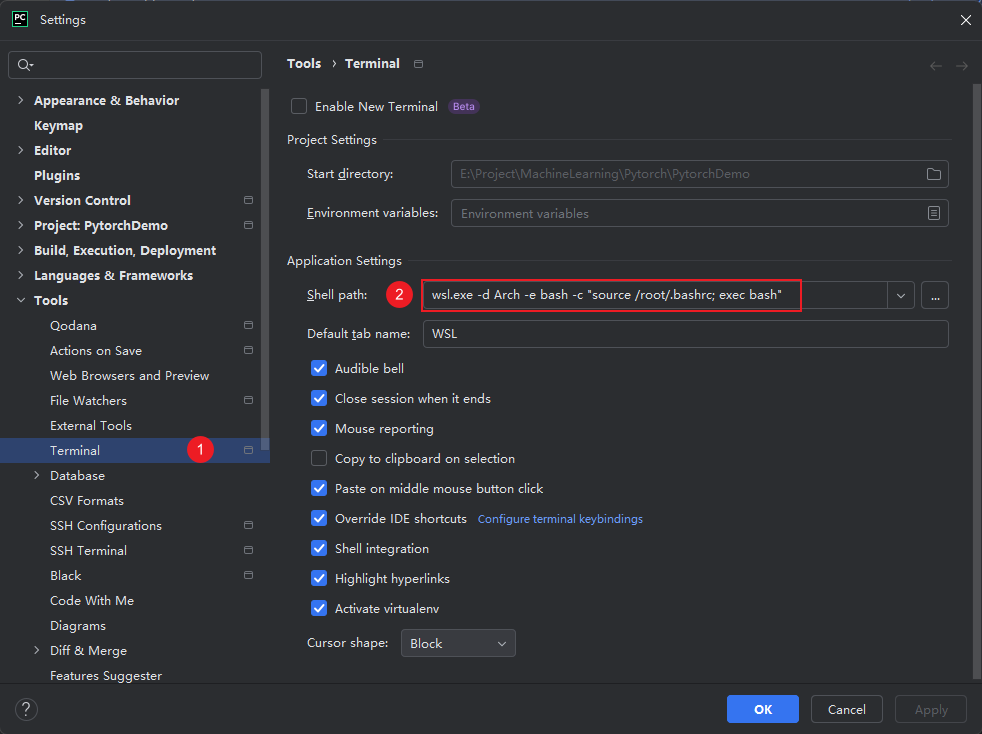Open the Cursor shape Block dropdown
This screenshot has height=734, width=982.
pos(458,643)
